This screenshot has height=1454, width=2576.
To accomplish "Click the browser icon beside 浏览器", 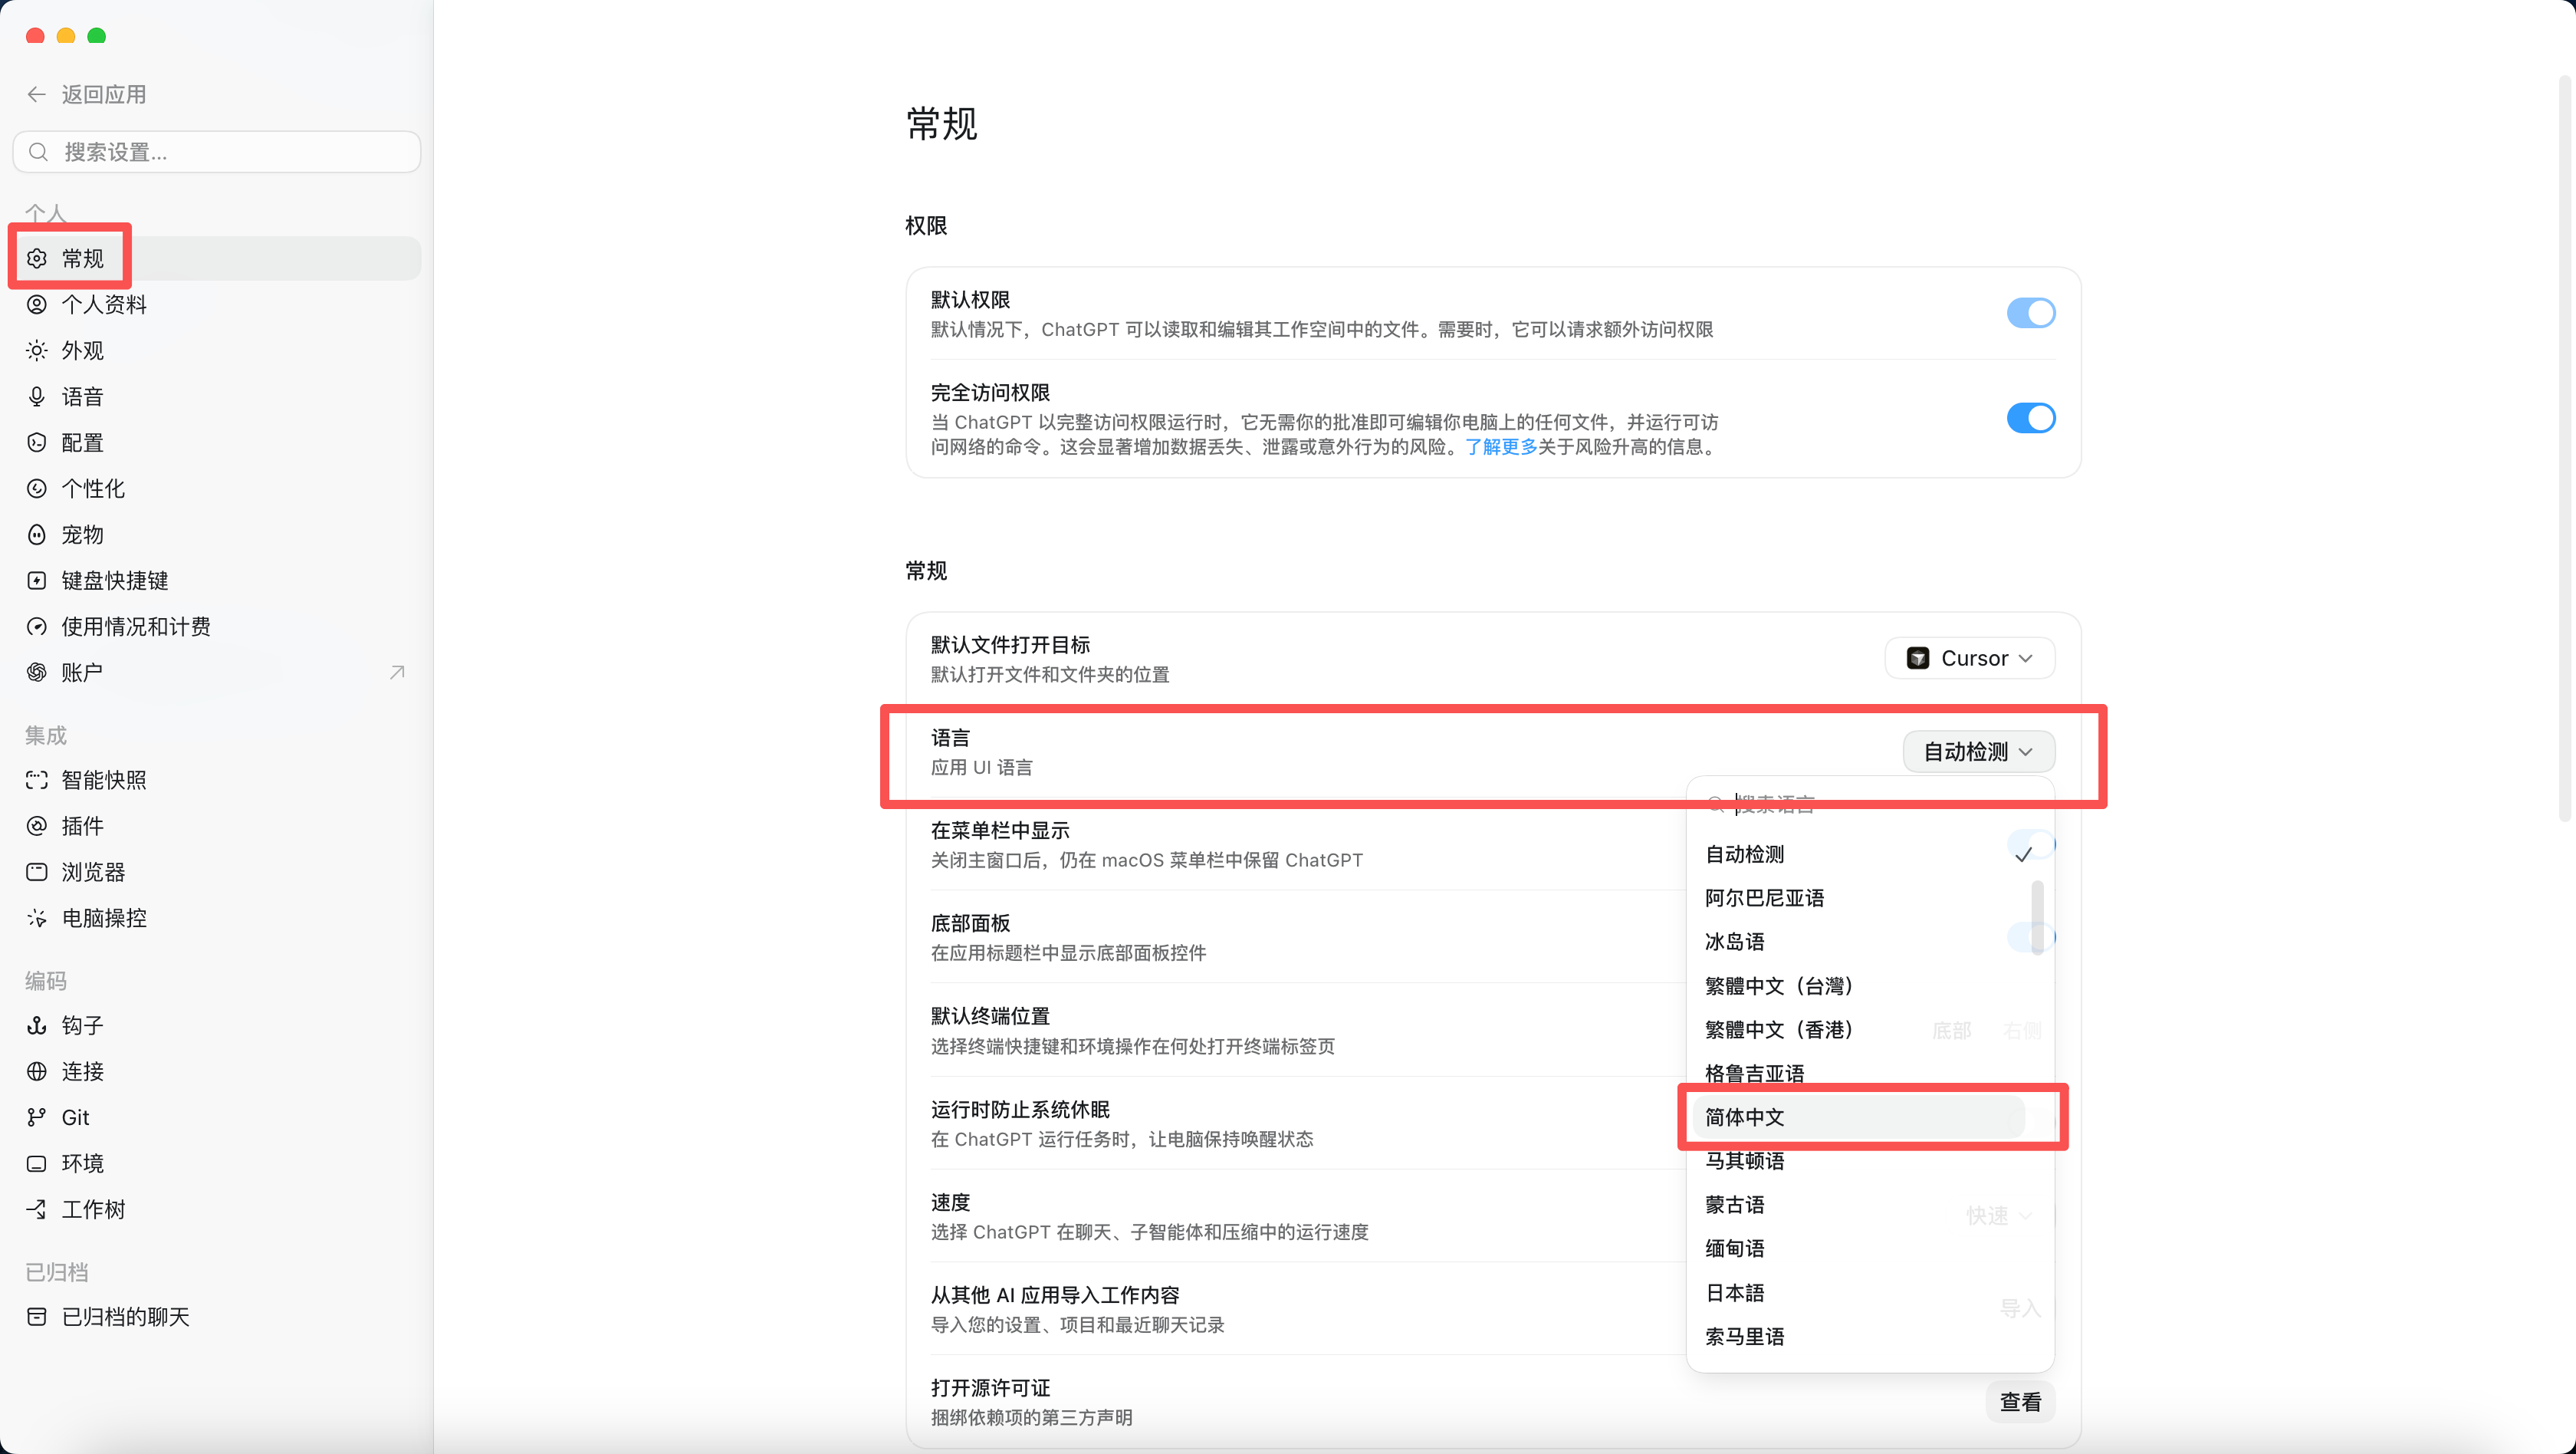I will click(x=37, y=872).
